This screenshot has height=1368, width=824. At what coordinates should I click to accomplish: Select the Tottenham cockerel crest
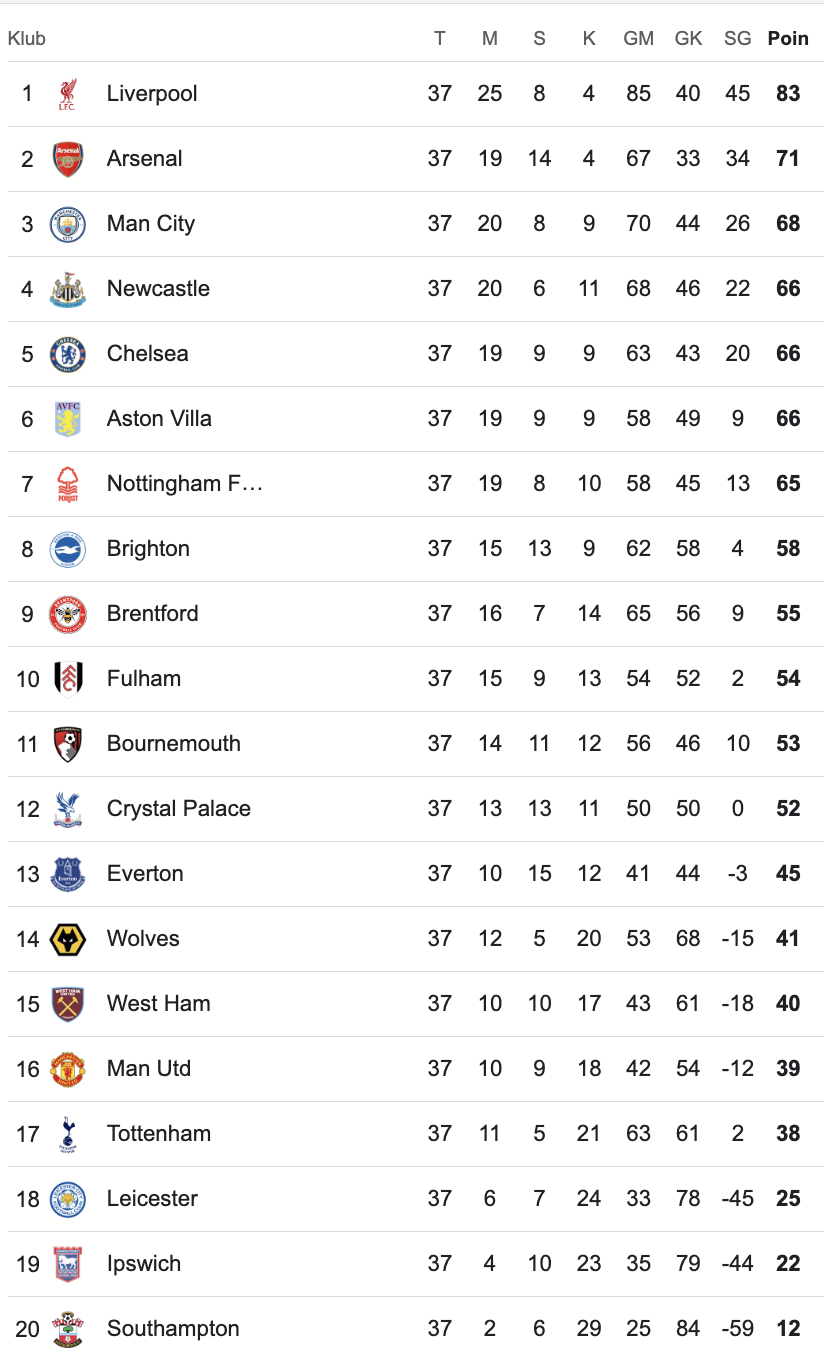click(68, 1134)
